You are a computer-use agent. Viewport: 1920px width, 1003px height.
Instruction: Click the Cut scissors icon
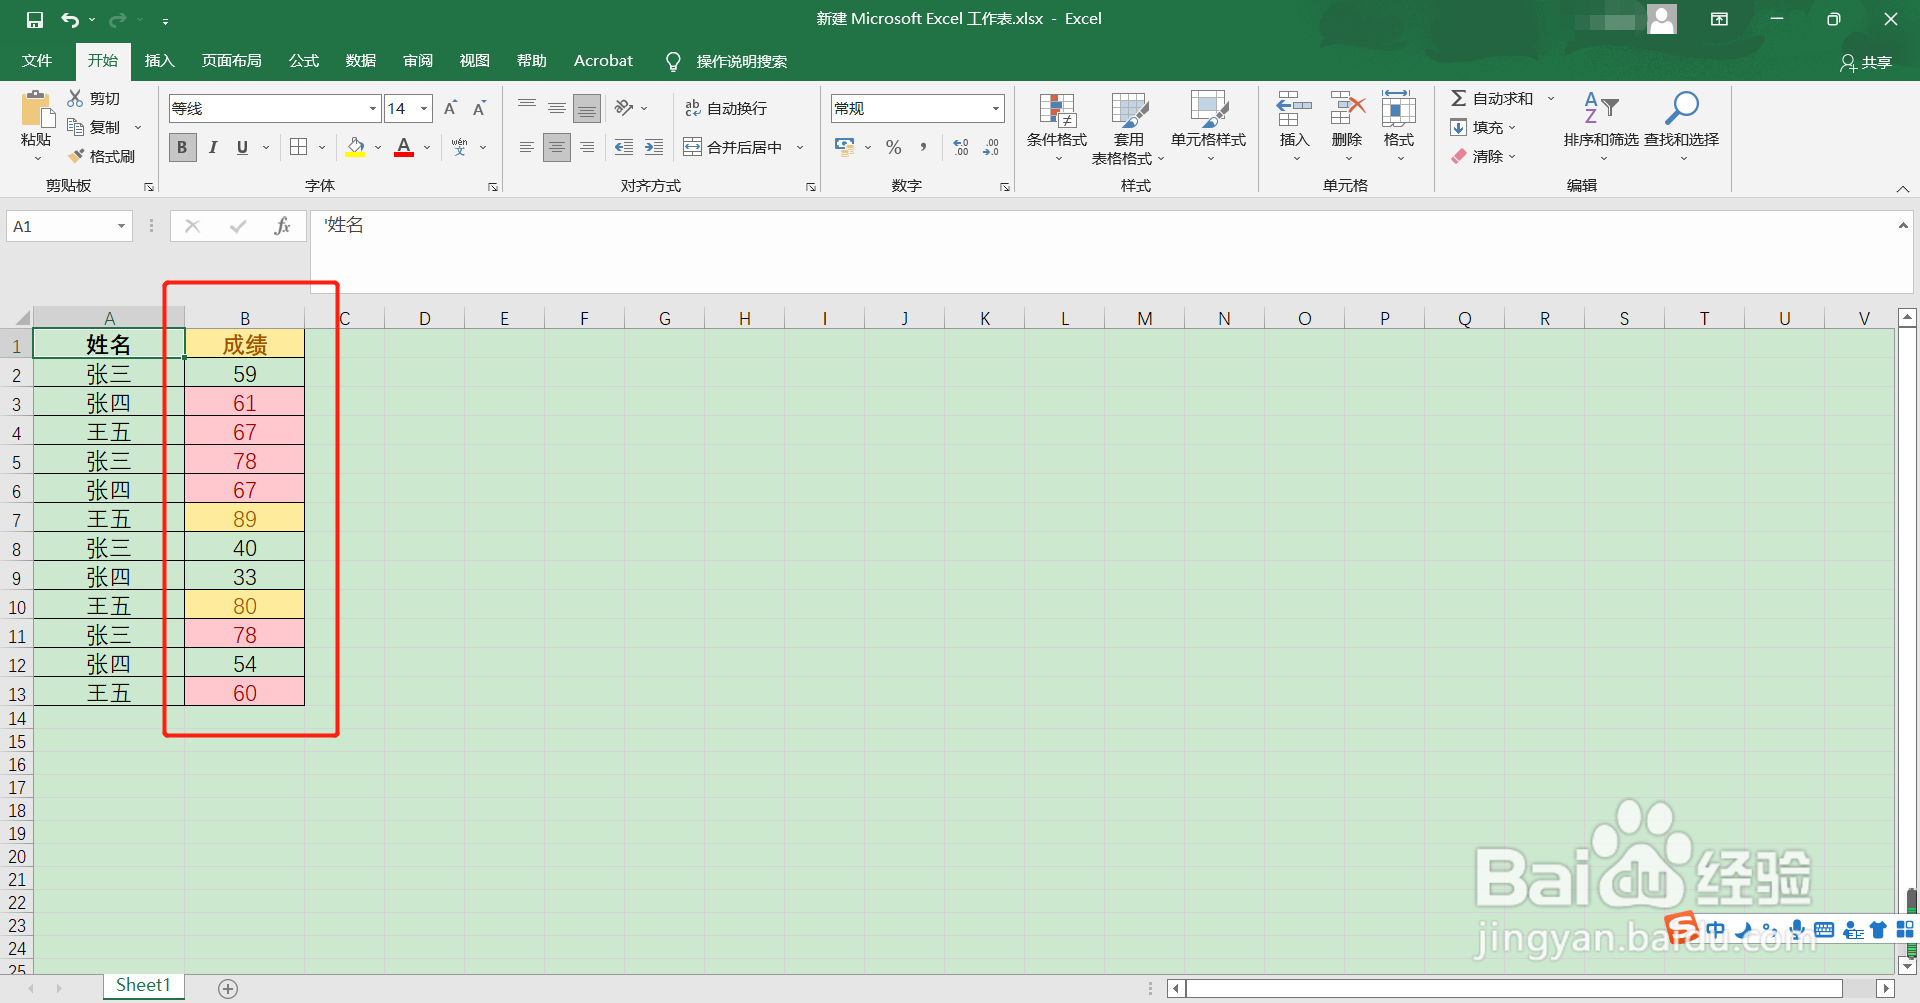click(x=75, y=98)
